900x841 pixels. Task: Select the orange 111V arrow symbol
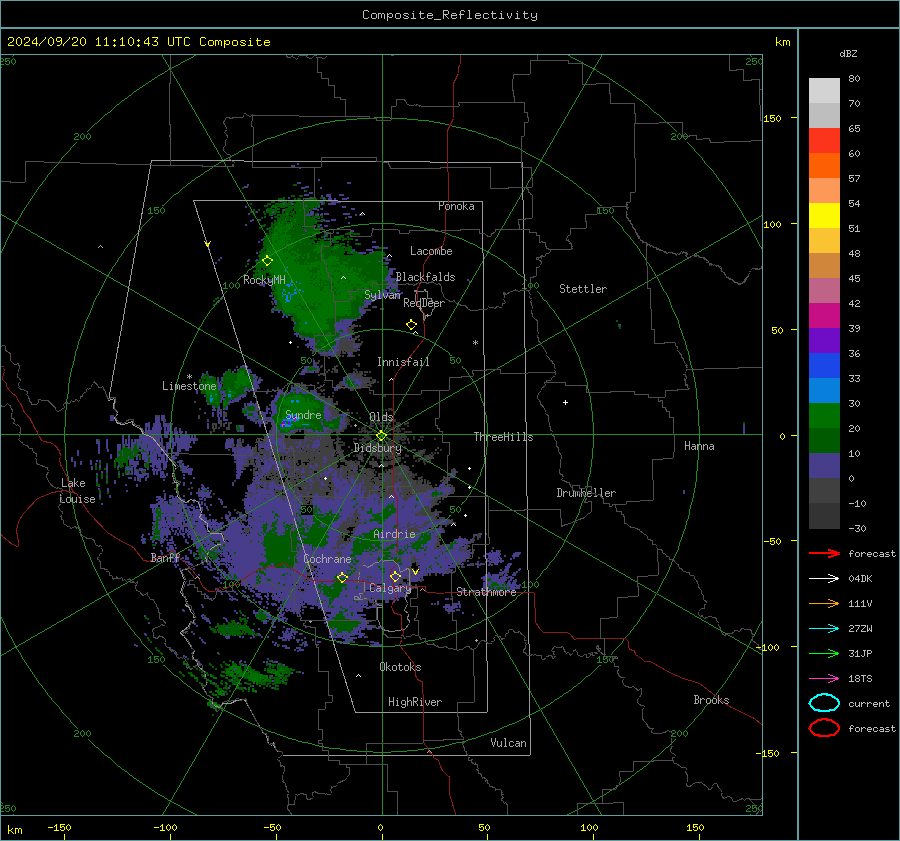coord(824,603)
